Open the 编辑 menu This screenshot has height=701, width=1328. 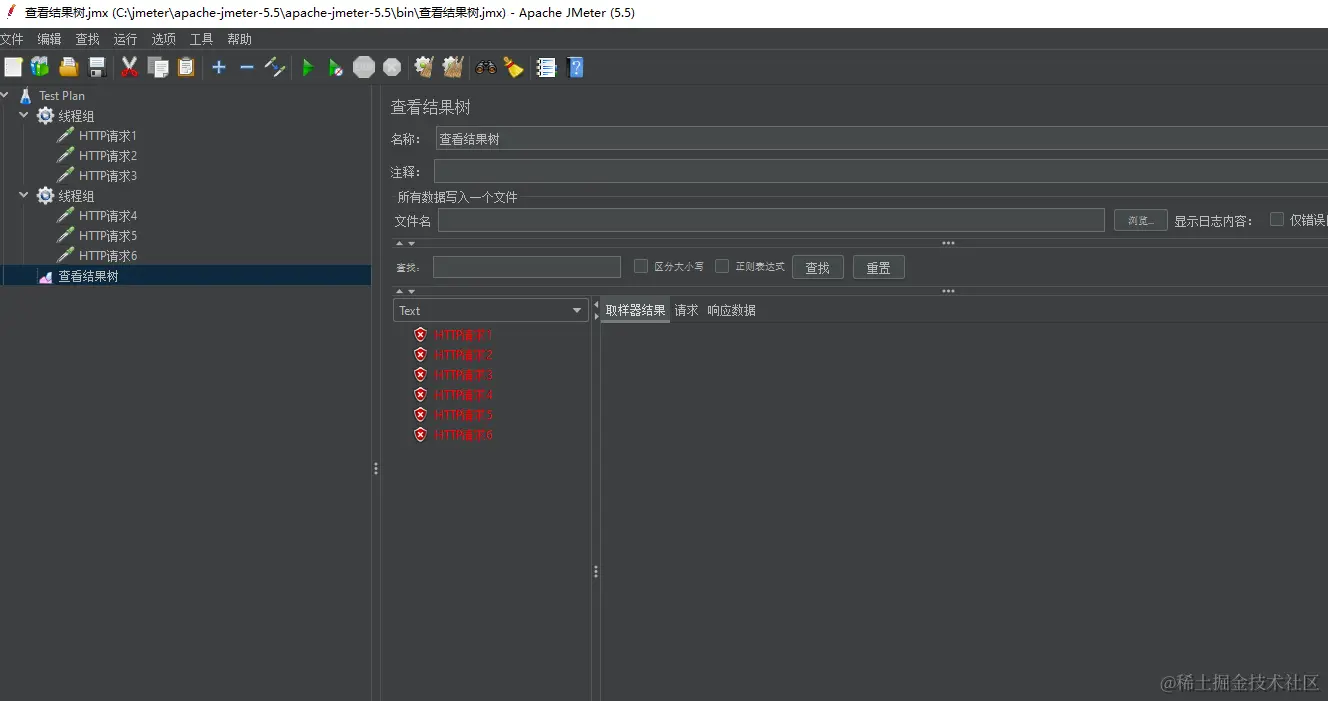pos(49,39)
